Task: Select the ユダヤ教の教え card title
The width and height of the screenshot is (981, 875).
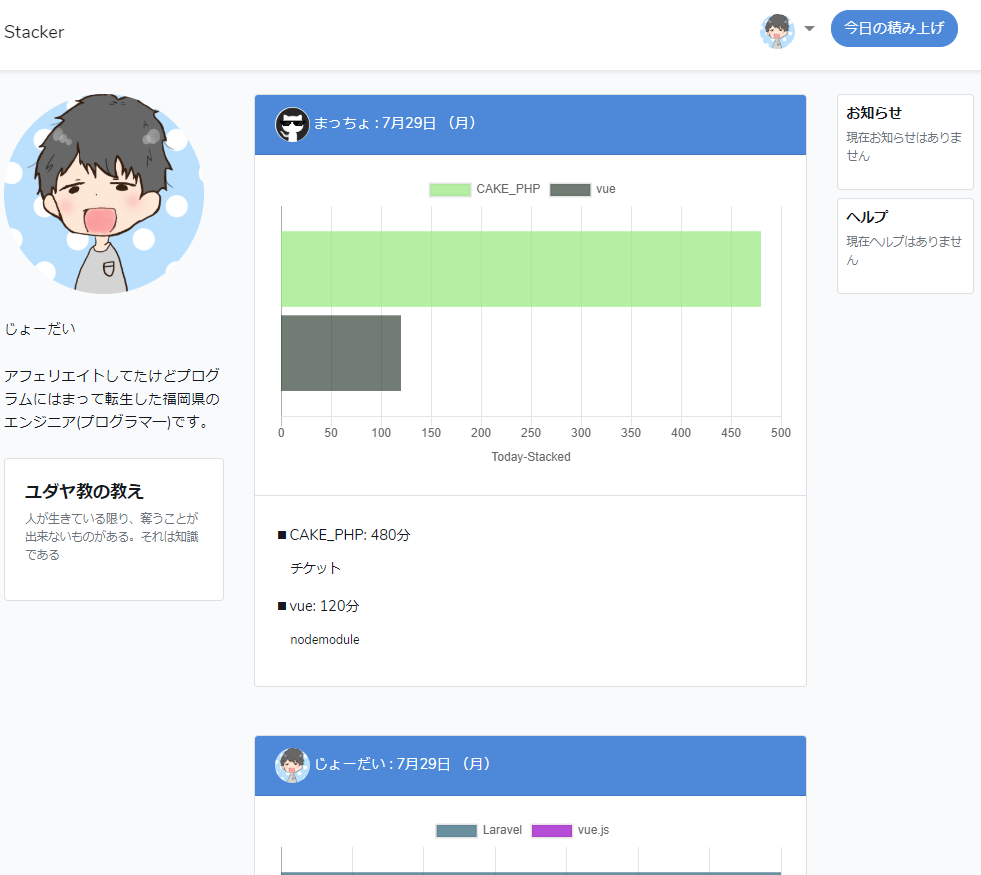Action: [84, 492]
